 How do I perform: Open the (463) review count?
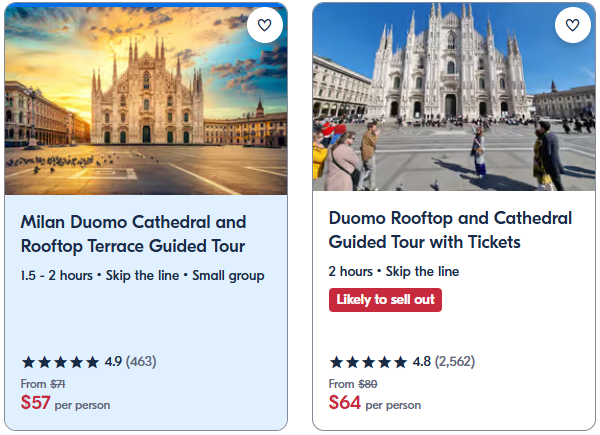[x=141, y=362]
